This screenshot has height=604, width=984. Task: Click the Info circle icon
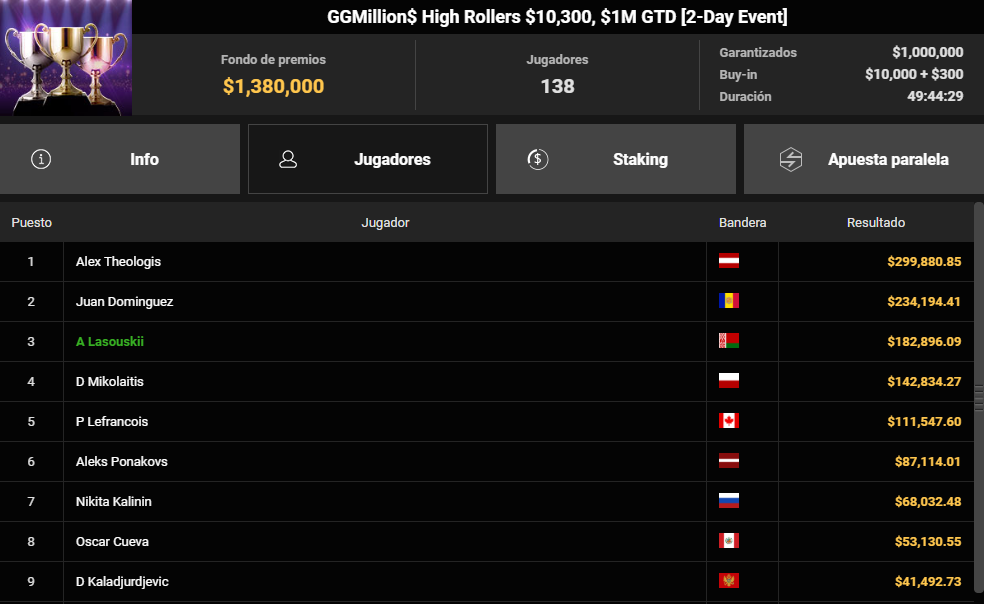tap(41, 159)
